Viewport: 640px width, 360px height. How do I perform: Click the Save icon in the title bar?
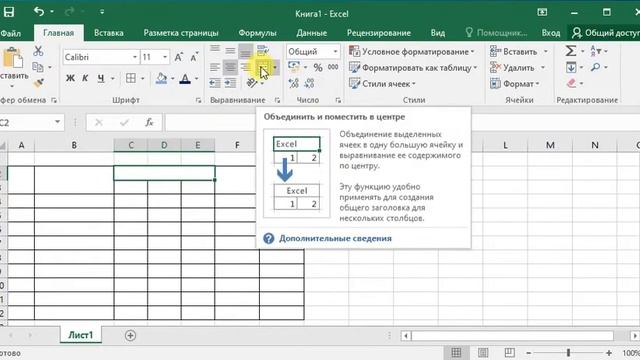pos(9,12)
